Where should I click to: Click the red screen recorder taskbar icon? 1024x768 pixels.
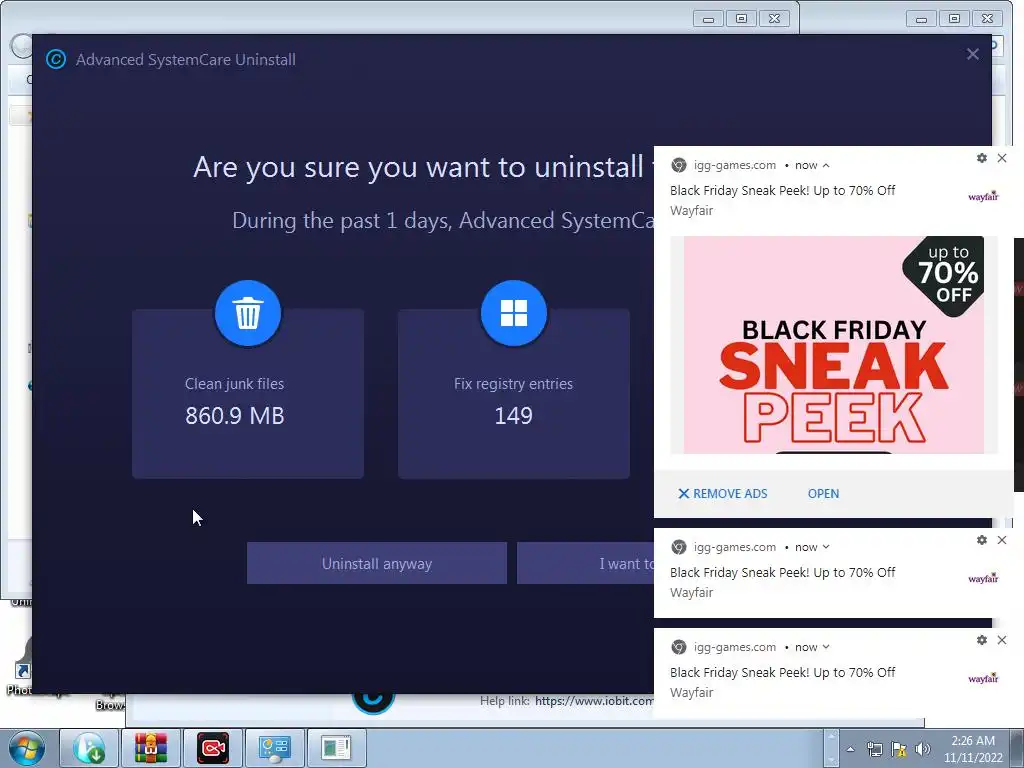tap(213, 748)
